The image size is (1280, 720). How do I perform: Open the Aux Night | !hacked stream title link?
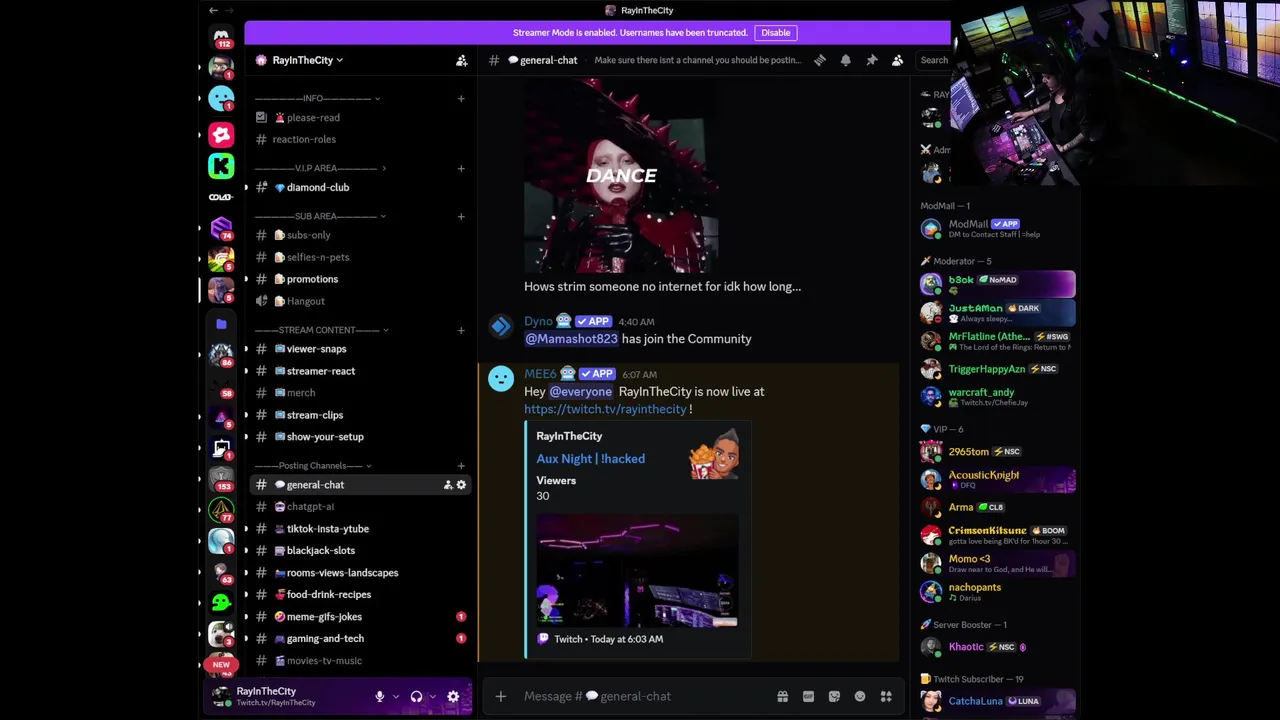pos(590,458)
